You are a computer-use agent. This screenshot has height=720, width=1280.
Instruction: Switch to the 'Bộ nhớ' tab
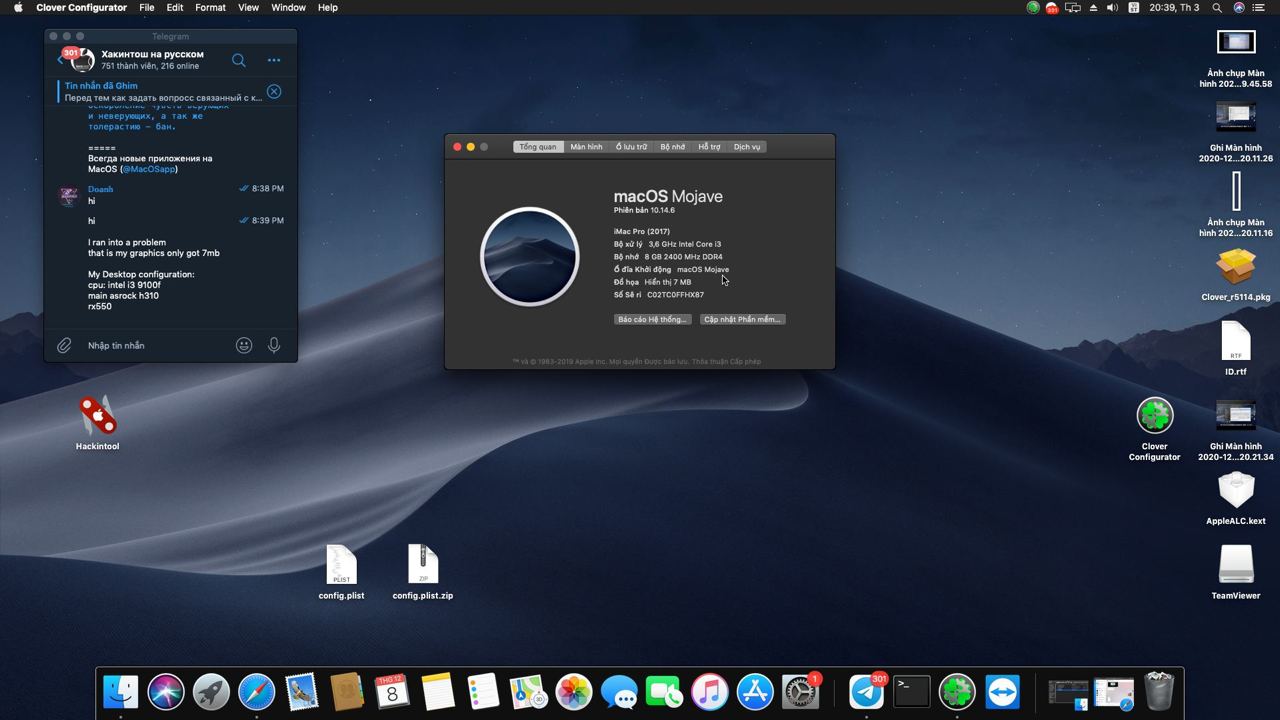673,147
